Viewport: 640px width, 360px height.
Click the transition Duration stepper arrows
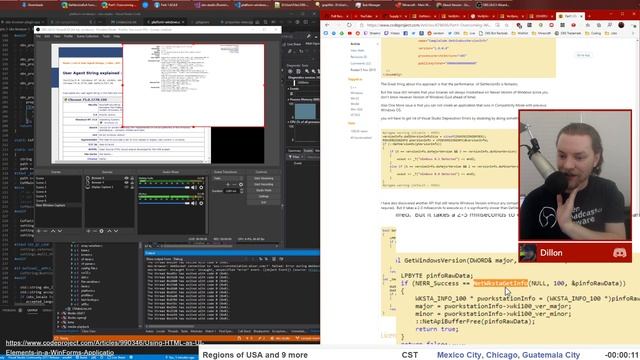(x=242, y=191)
